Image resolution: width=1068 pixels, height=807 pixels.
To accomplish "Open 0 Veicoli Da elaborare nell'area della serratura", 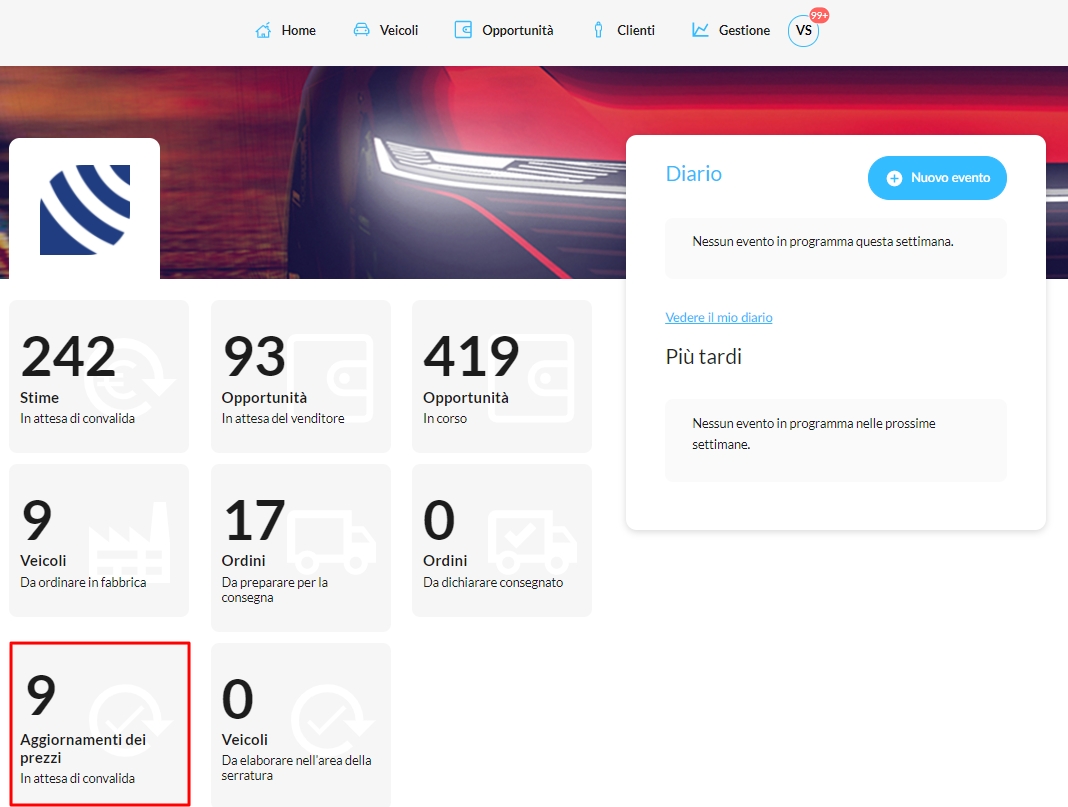I will 300,725.
